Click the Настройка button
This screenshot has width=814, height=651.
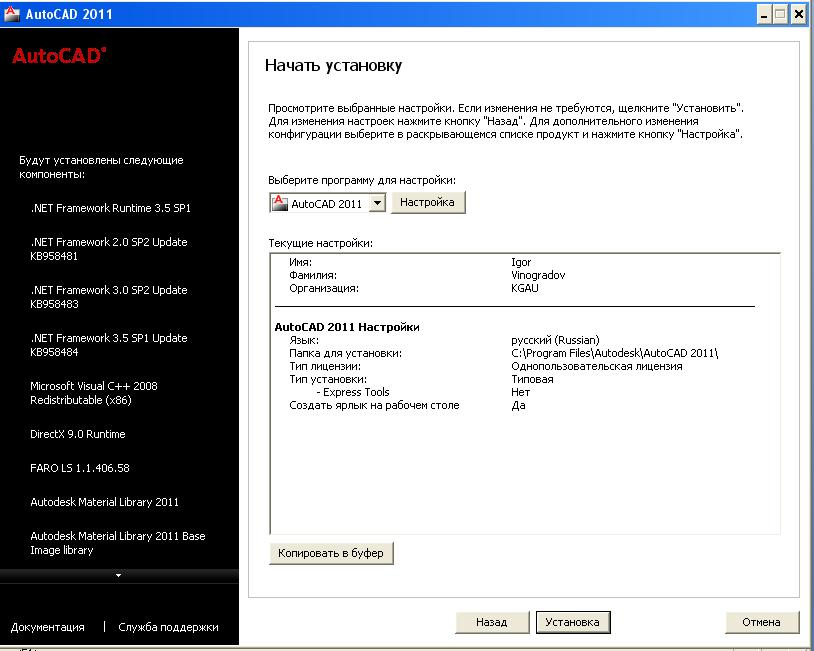pos(428,202)
